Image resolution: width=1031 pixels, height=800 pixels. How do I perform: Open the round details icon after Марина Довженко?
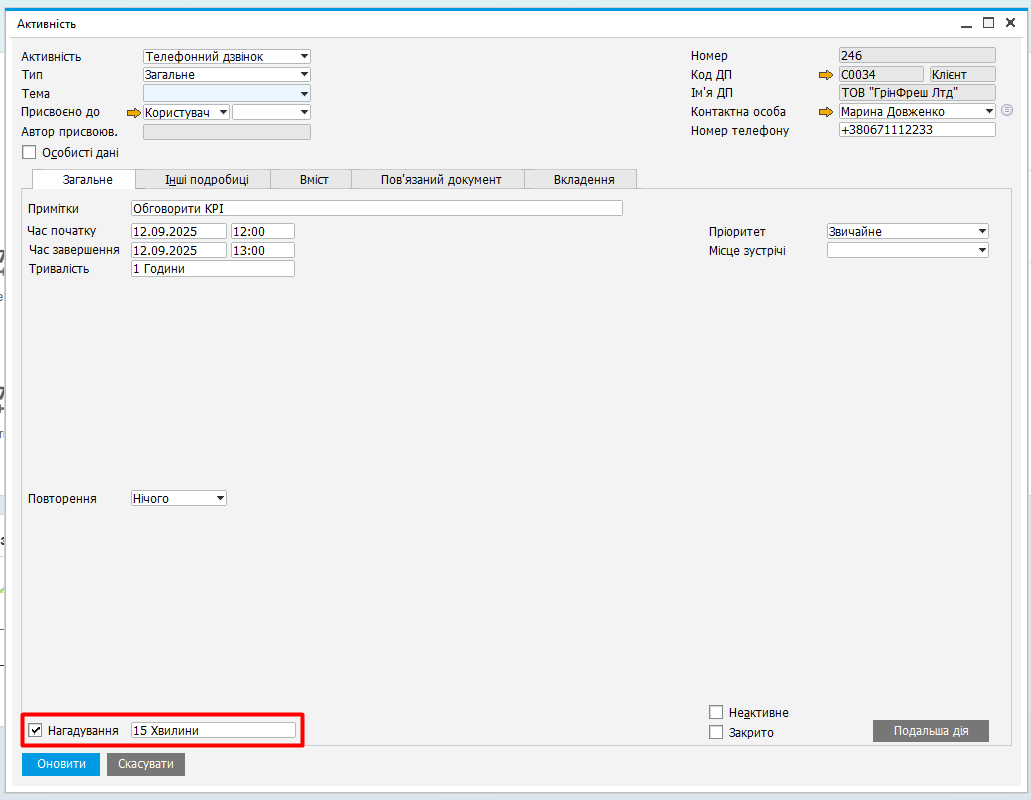(x=1007, y=111)
